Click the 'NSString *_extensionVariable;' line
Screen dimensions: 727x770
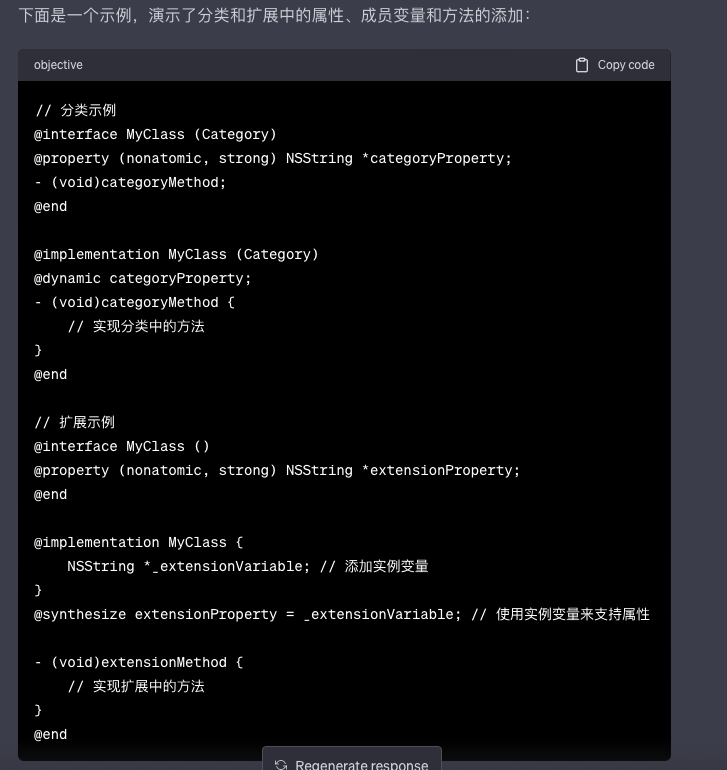[x=189, y=566]
